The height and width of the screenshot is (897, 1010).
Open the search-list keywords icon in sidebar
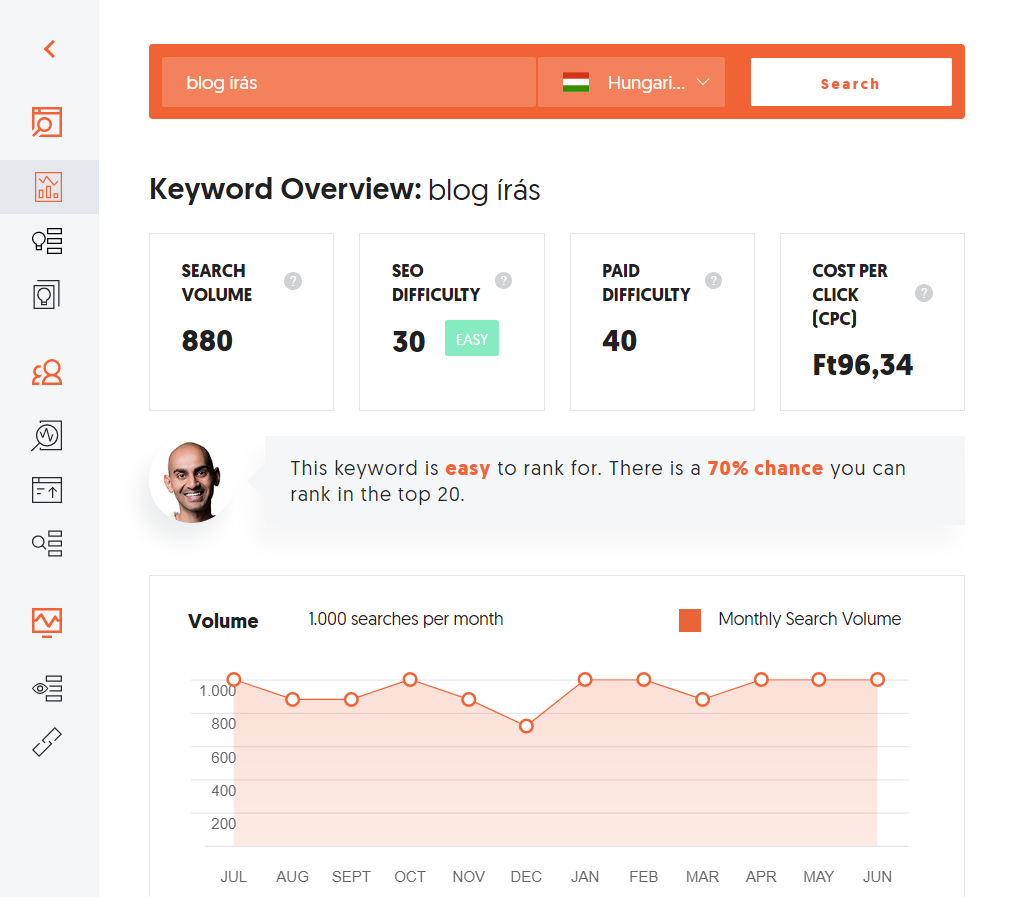[47, 543]
